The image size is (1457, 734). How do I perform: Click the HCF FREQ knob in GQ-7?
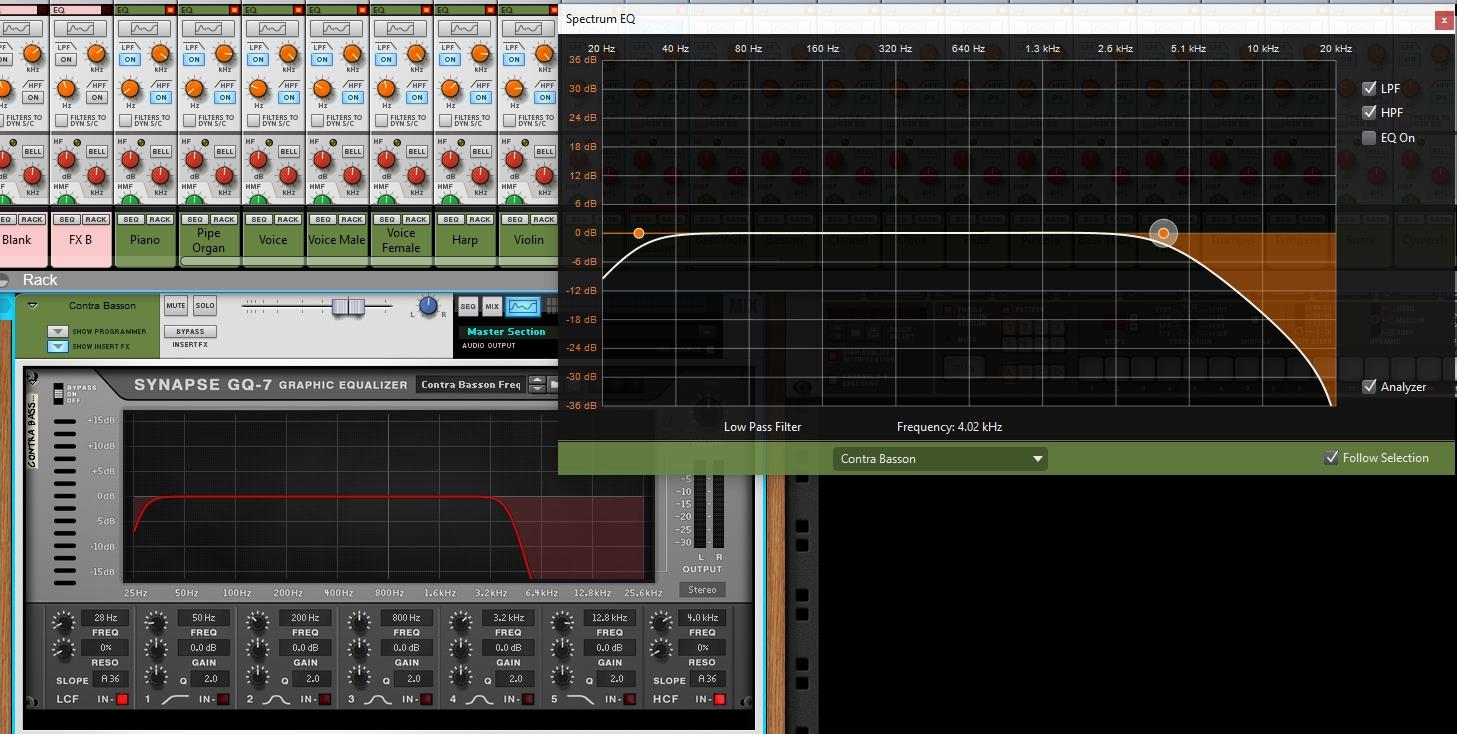[661, 622]
